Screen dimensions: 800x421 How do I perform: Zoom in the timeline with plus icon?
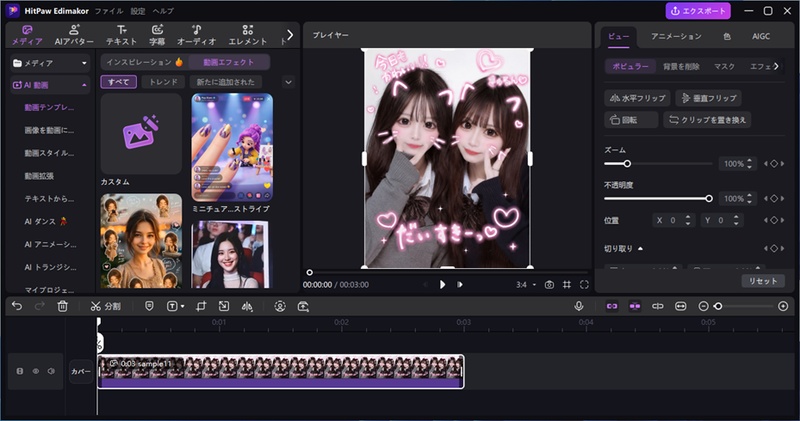[x=783, y=306]
